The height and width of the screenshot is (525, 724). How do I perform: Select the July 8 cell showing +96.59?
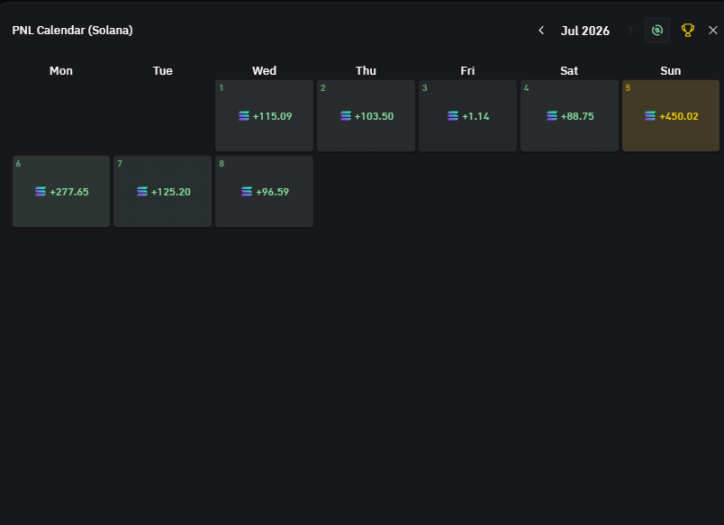264,191
